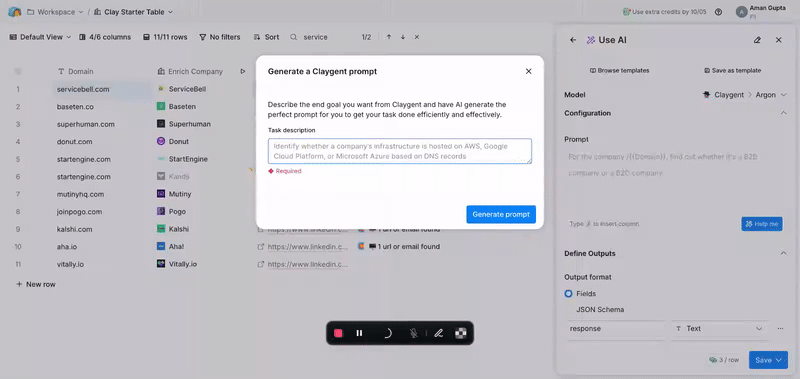Click the Aman Gupta avatar

pyautogui.click(x=742, y=12)
